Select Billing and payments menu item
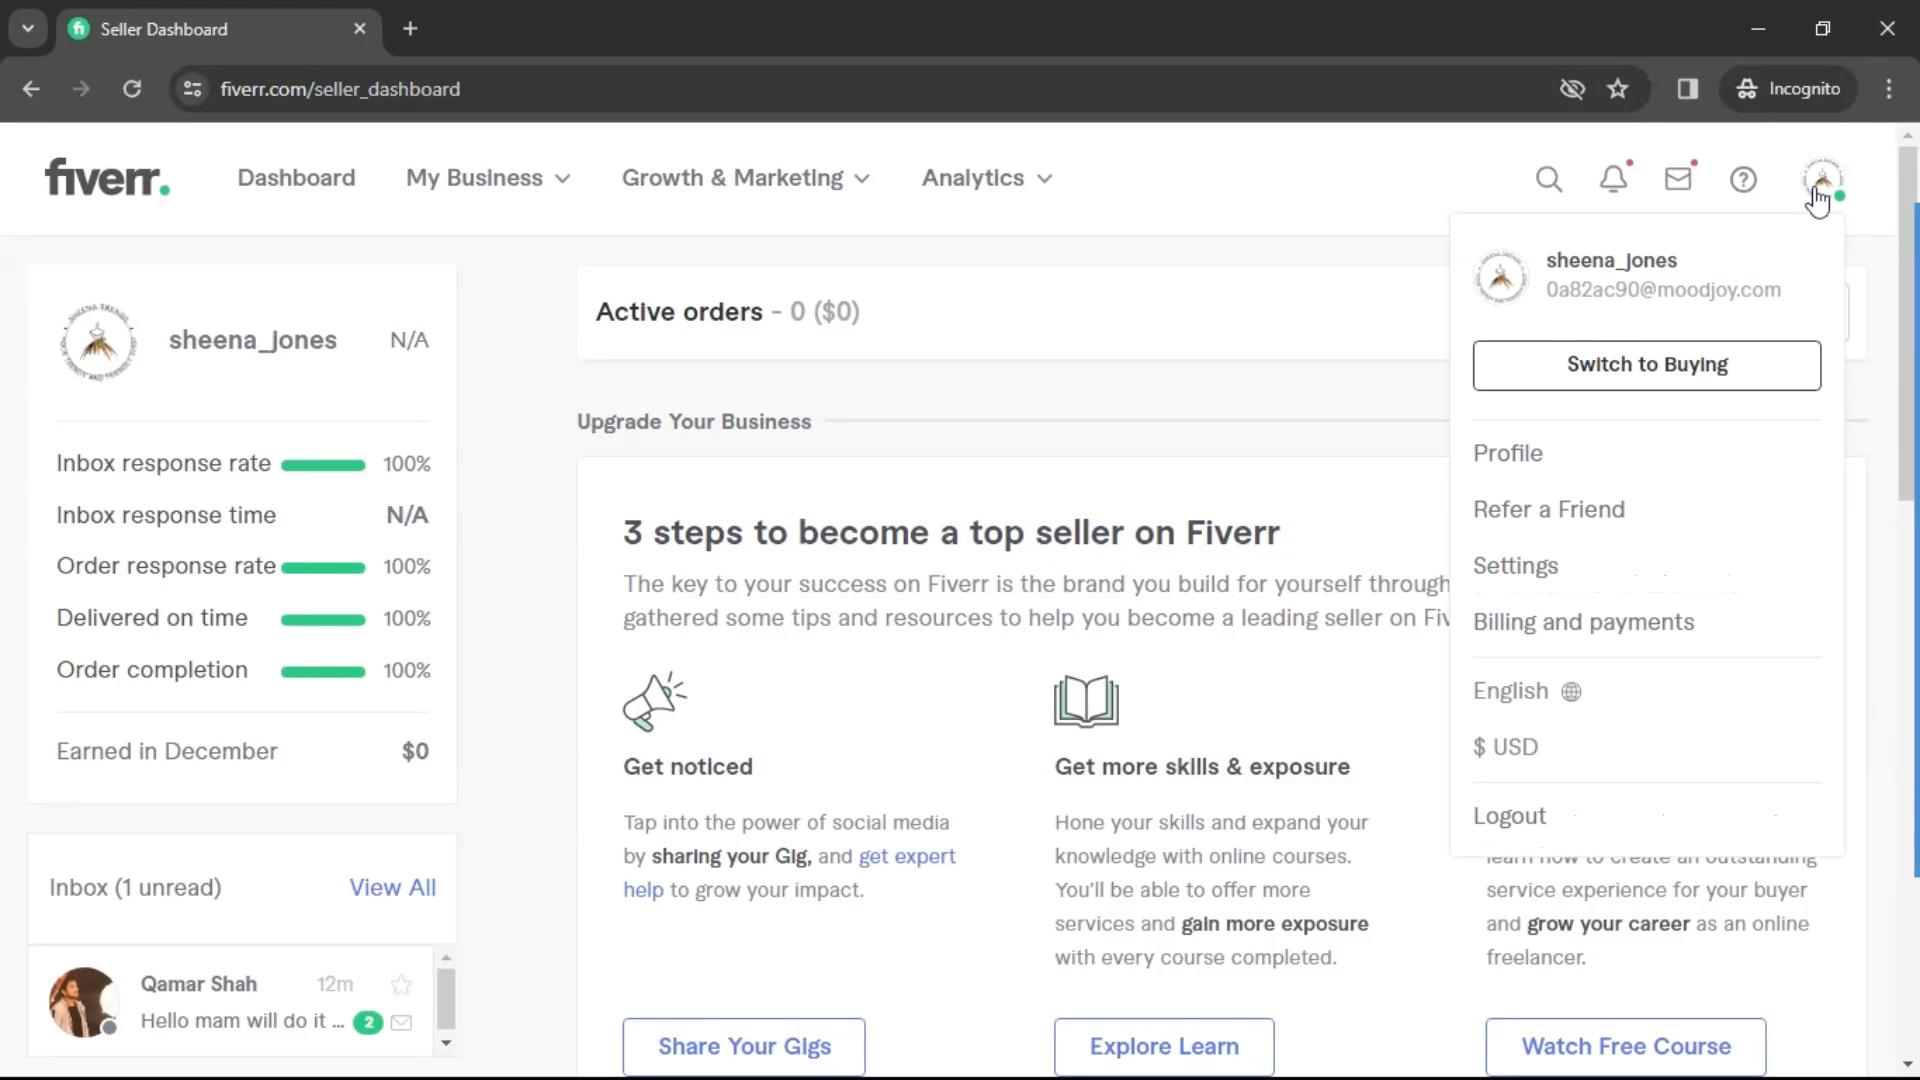Image resolution: width=1920 pixels, height=1080 pixels. coord(1582,621)
